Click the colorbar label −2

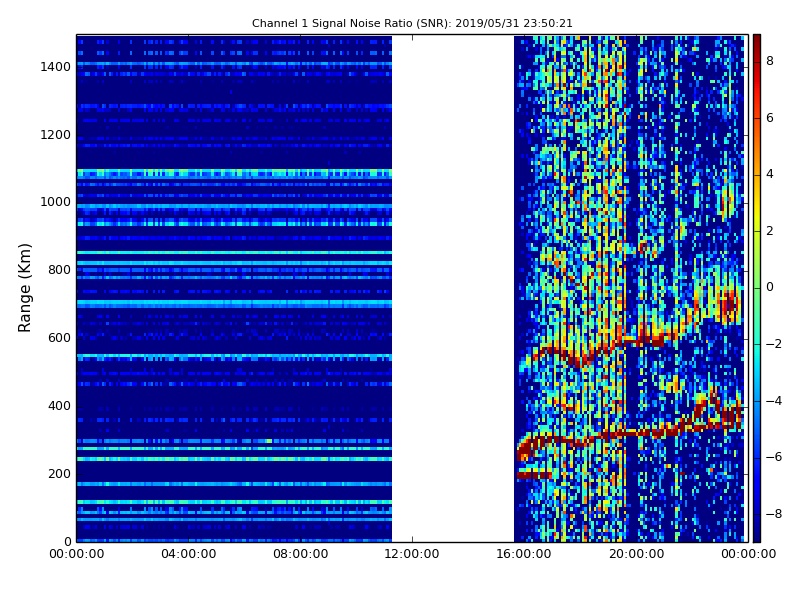(x=774, y=344)
